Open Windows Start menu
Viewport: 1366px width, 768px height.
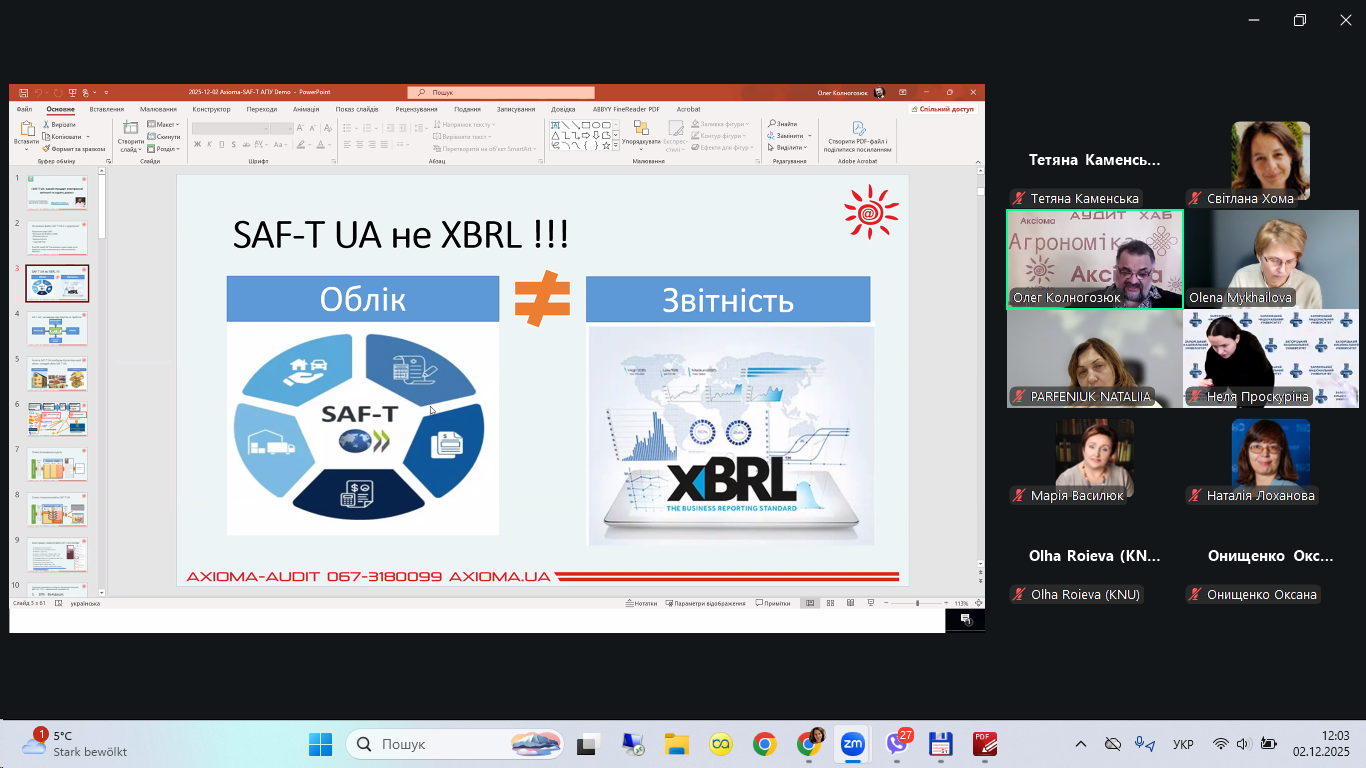point(320,744)
